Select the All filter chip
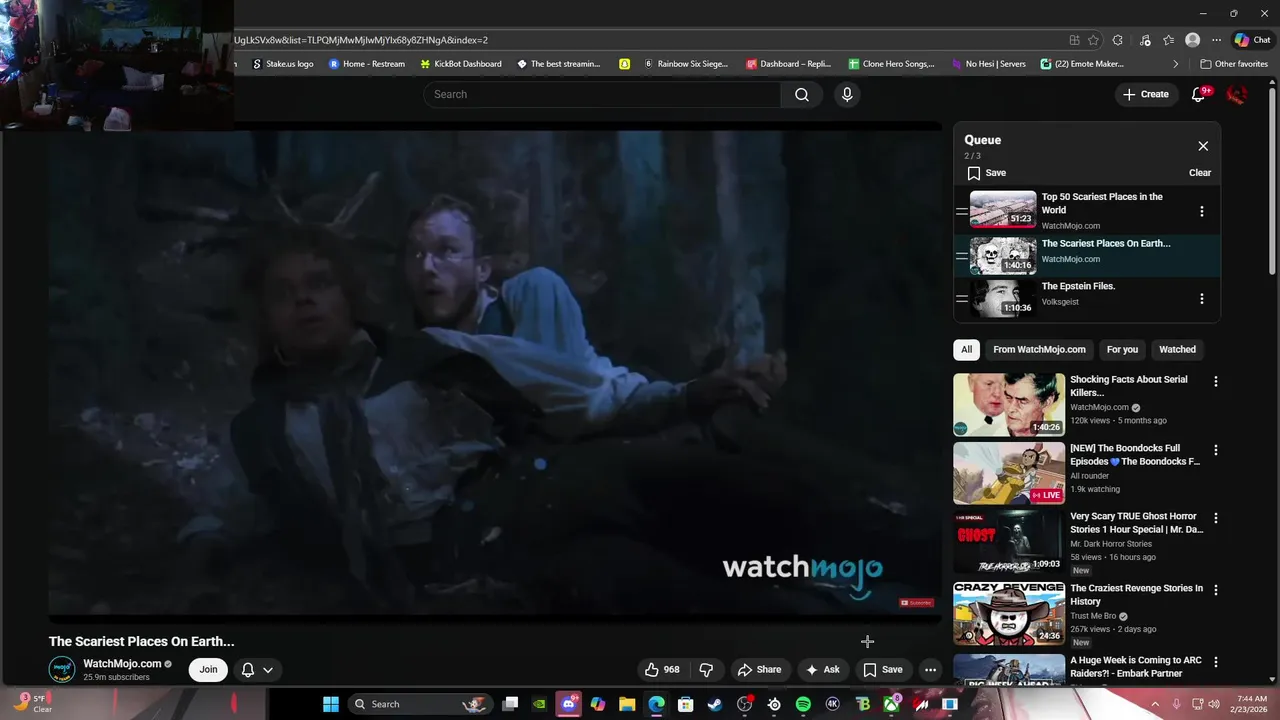1280x720 pixels. pos(966,350)
